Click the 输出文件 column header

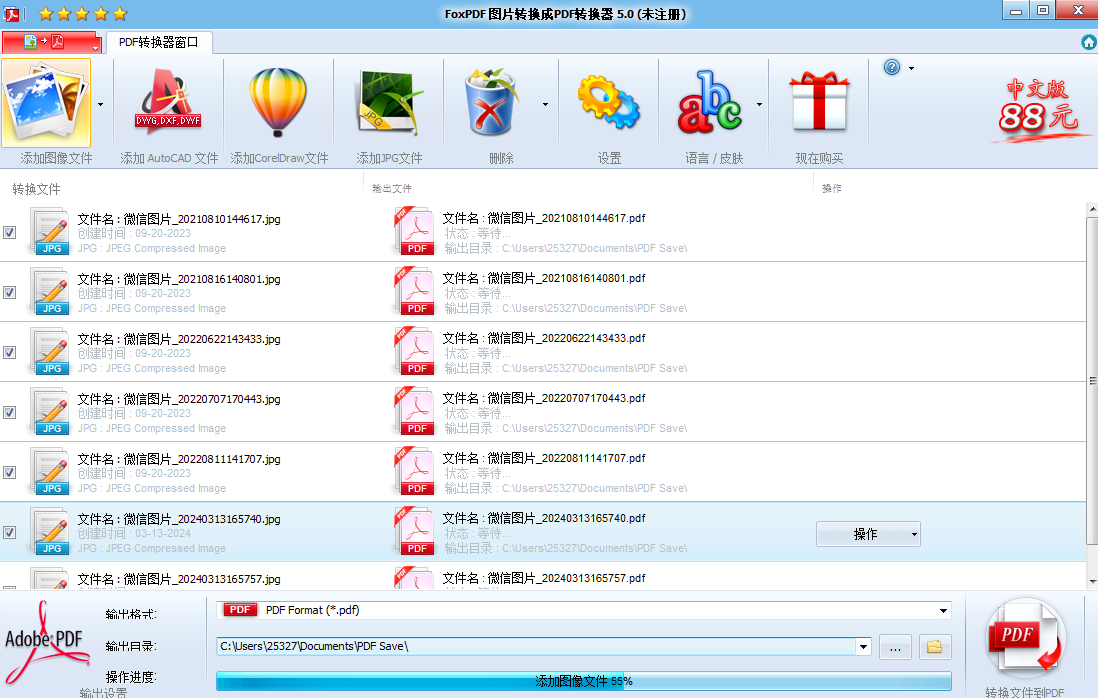pyautogui.click(x=392, y=188)
